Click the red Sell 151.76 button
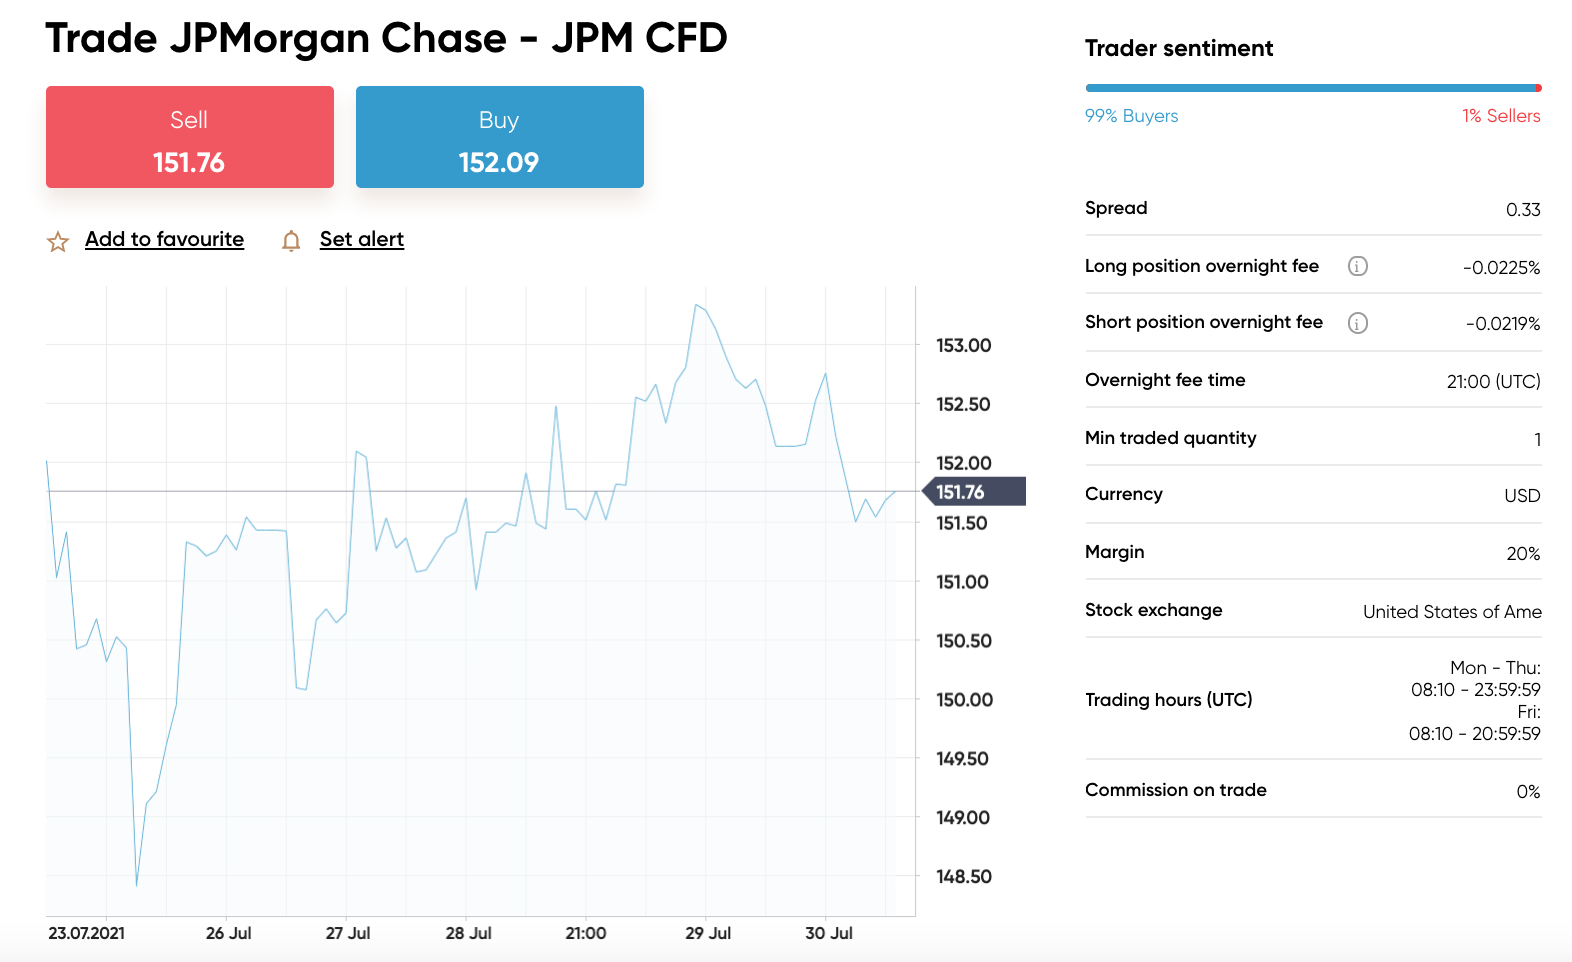 [x=190, y=137]
